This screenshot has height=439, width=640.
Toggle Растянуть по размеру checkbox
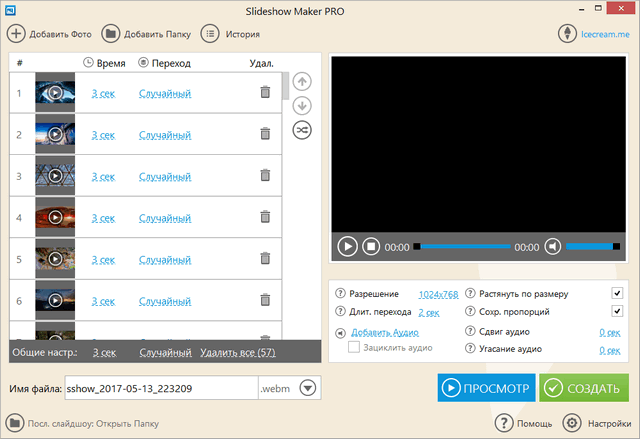(617, 294)
